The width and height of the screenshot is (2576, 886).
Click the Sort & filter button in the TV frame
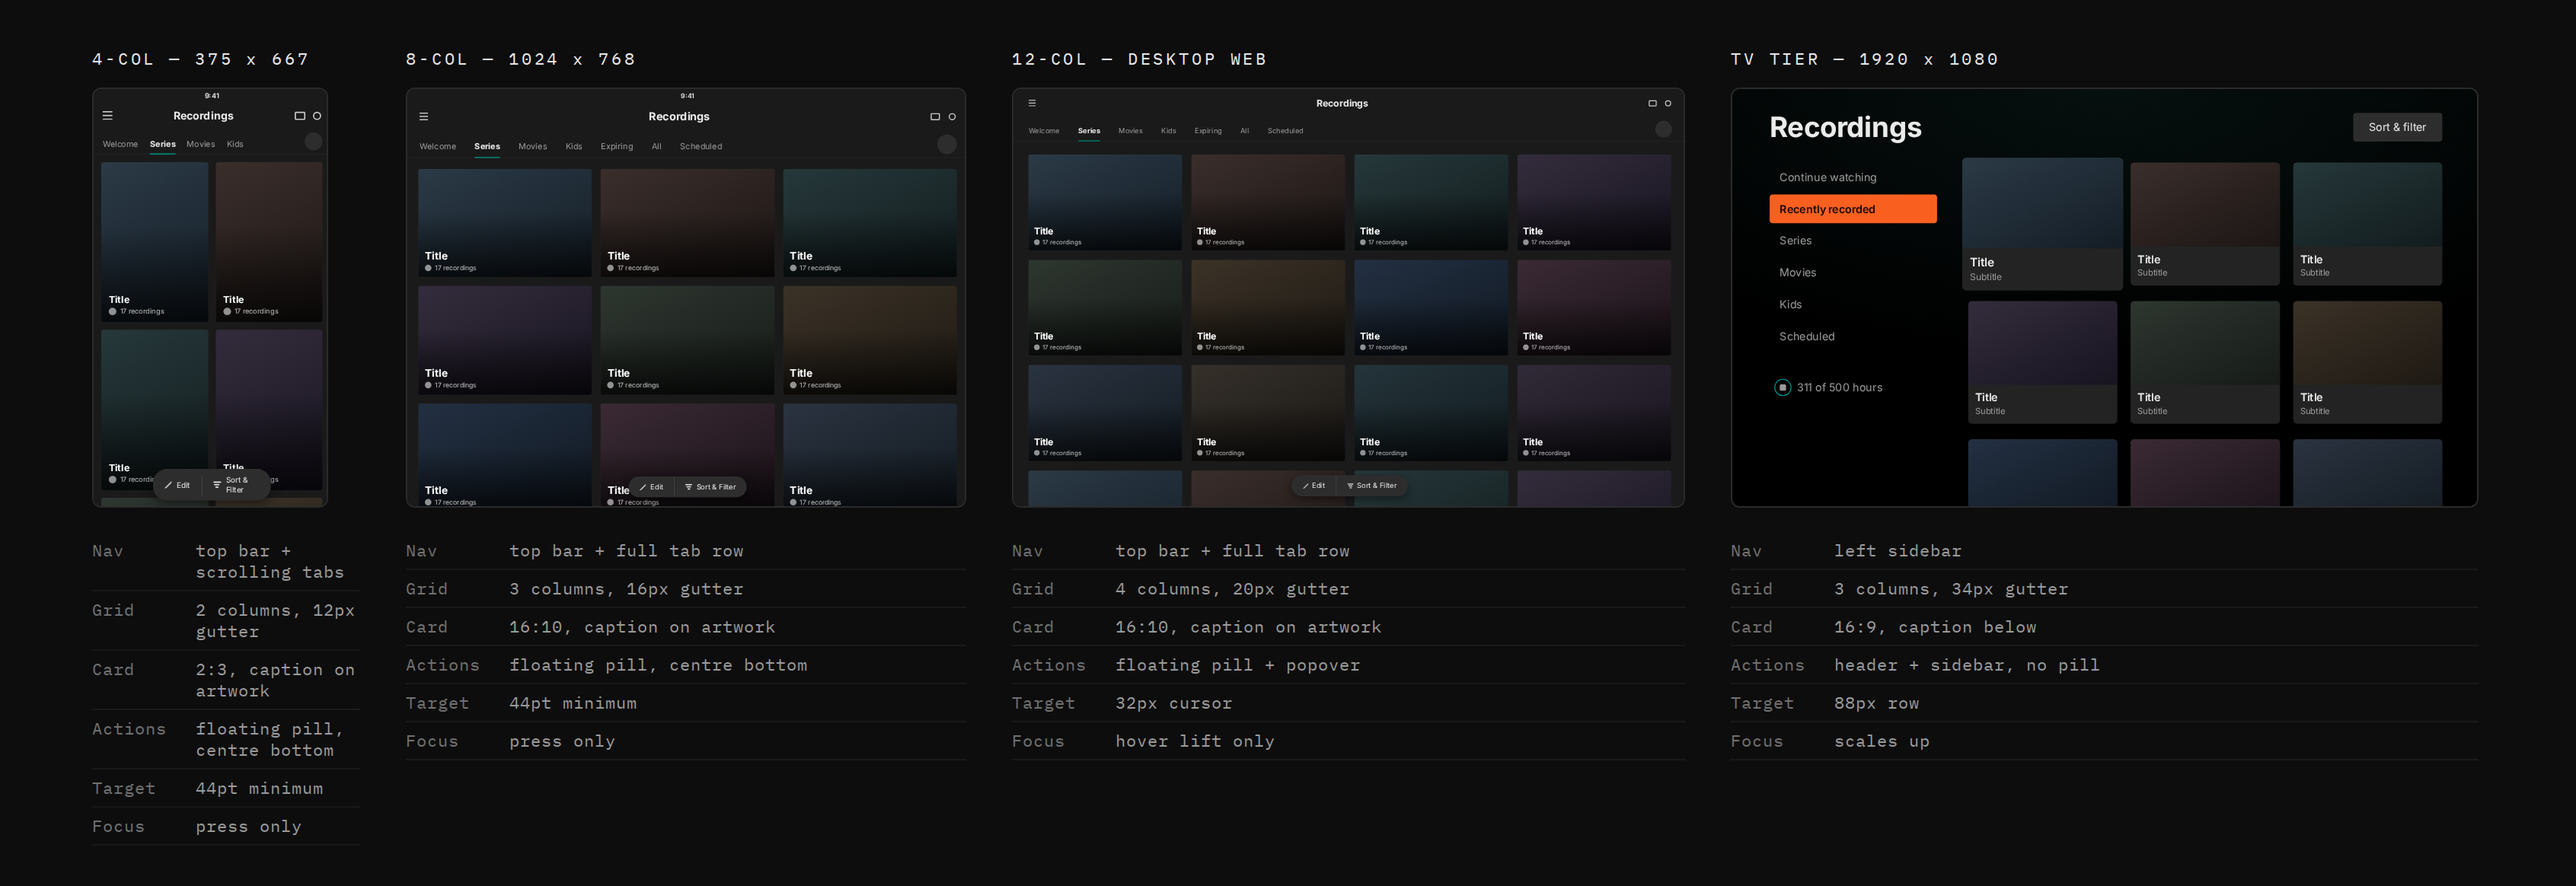click(2397, 127)
